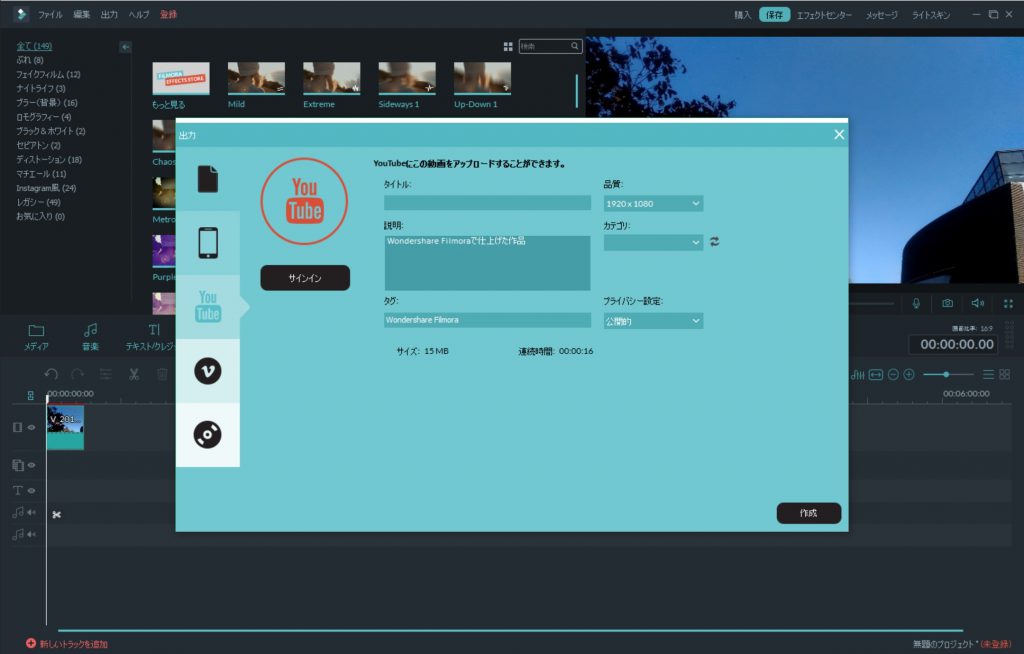Click the タグ tags input field
1024x654 pixels.
(487, 319)
